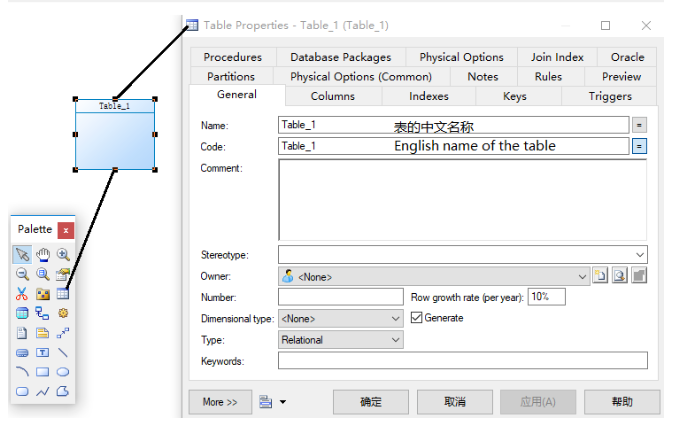Choose the Zoom Out magnifier tool
Screen dimensions: 677x436
point(22,274)
